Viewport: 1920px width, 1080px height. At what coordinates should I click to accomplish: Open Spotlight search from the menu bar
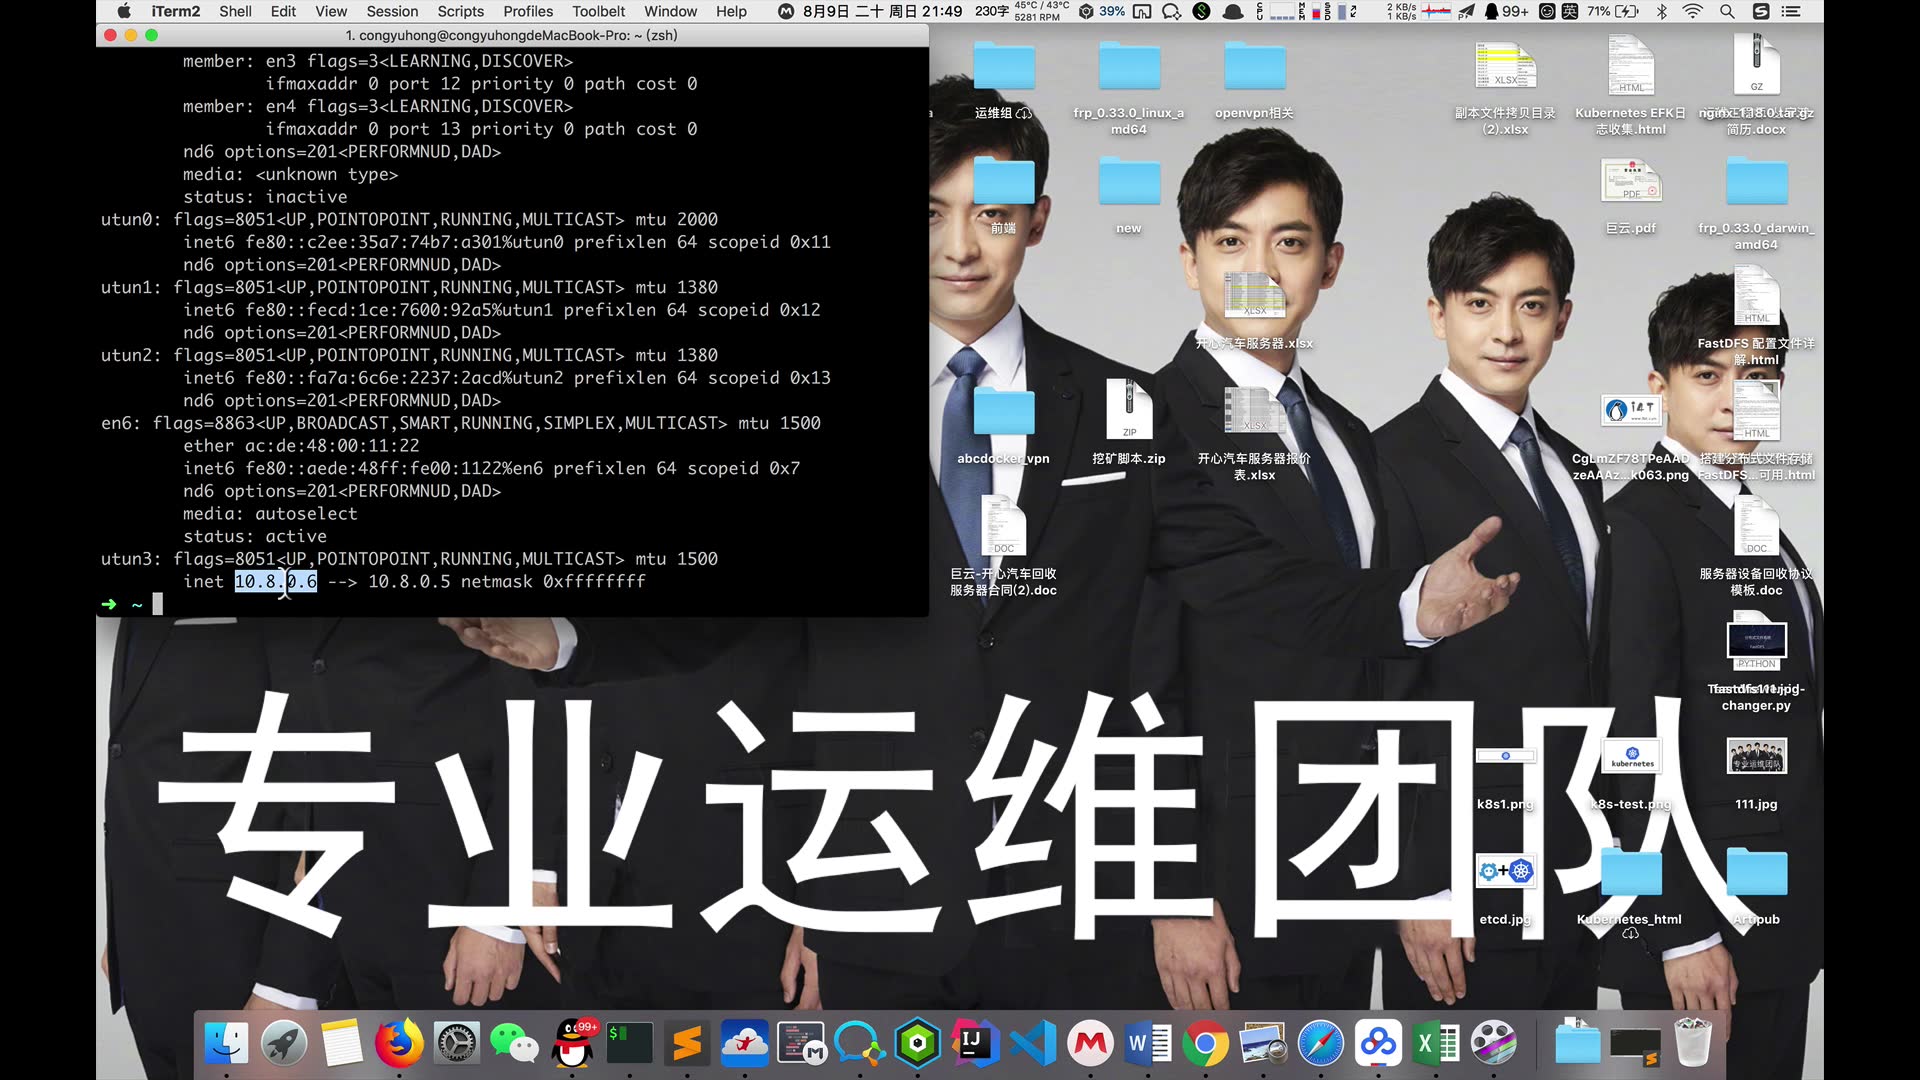[x=1727, y=12]
